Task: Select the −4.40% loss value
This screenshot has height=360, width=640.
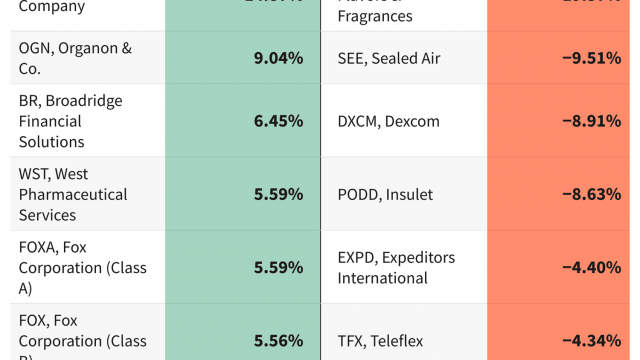Action: 558,267
